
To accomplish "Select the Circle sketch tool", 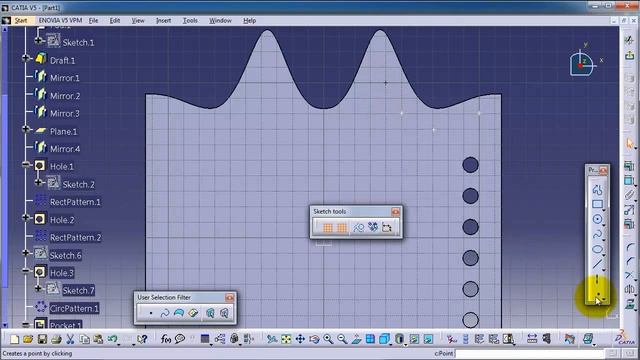I will 597,219.
